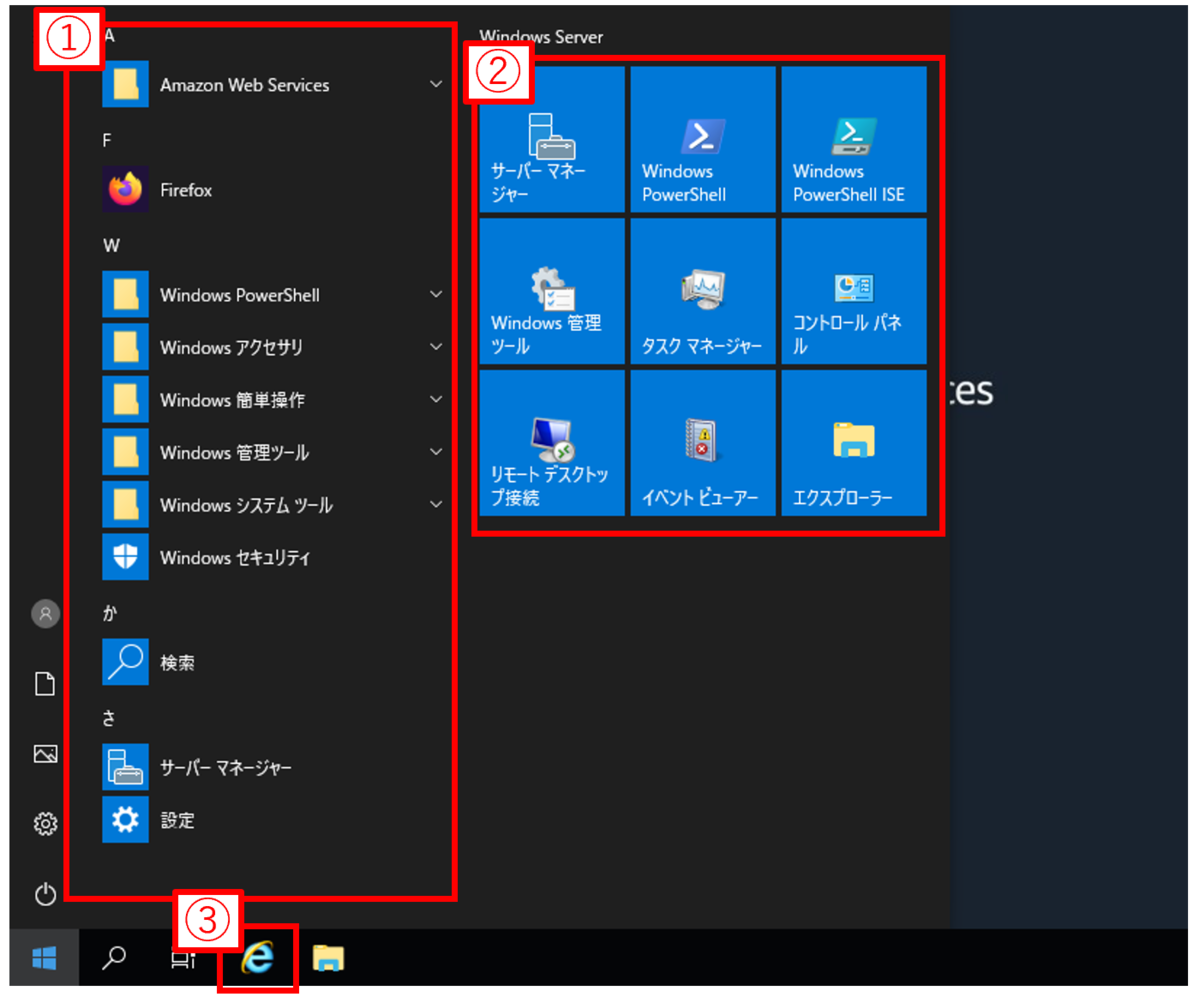Open Documents from the left rail
Screen dimensions: 1200x1003
[45, 684]
